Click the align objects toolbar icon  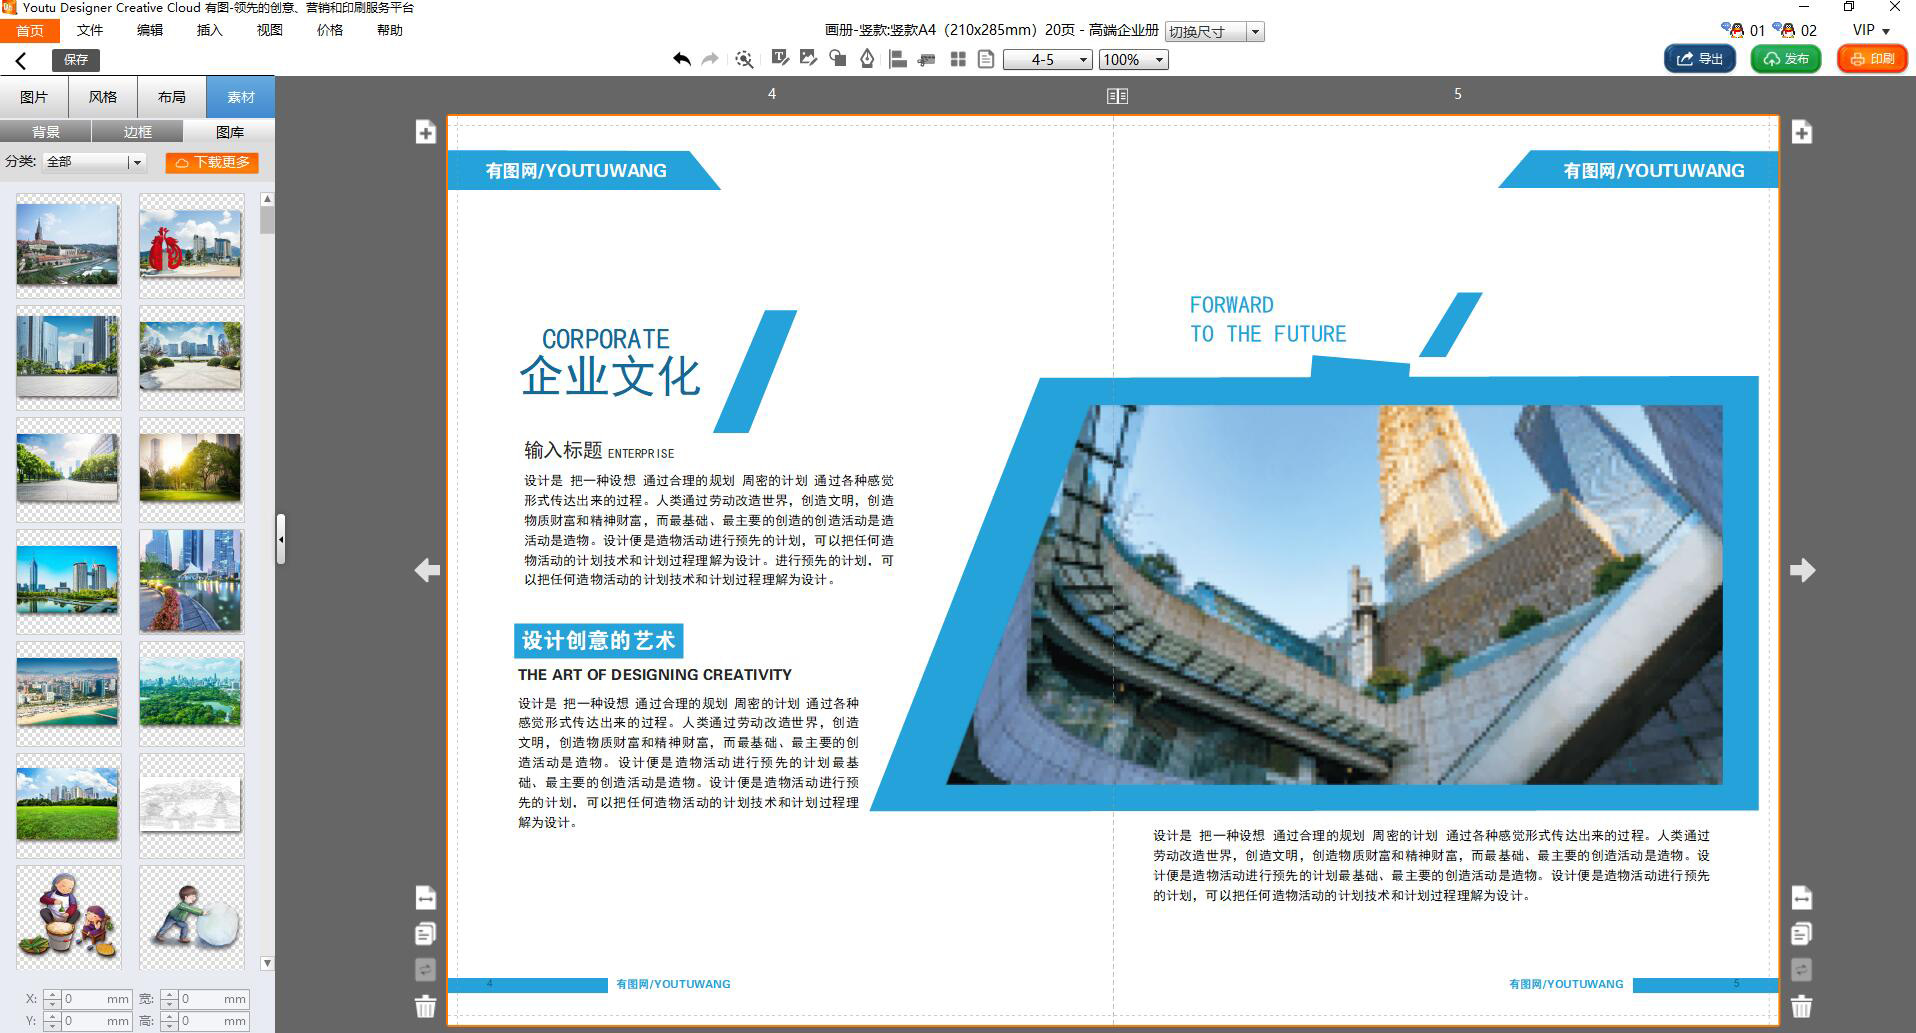pos(898,59)
